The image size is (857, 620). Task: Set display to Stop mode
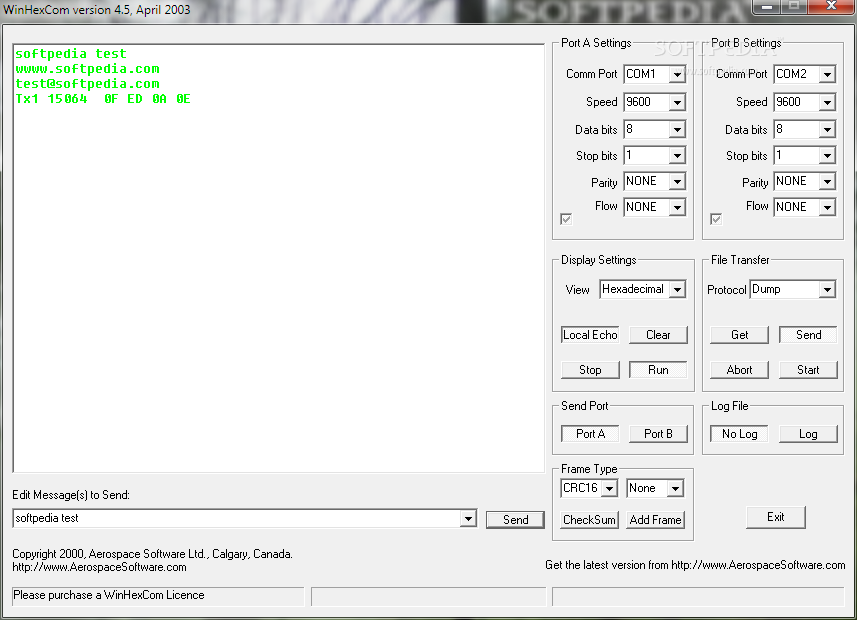[x=590, y=370]
